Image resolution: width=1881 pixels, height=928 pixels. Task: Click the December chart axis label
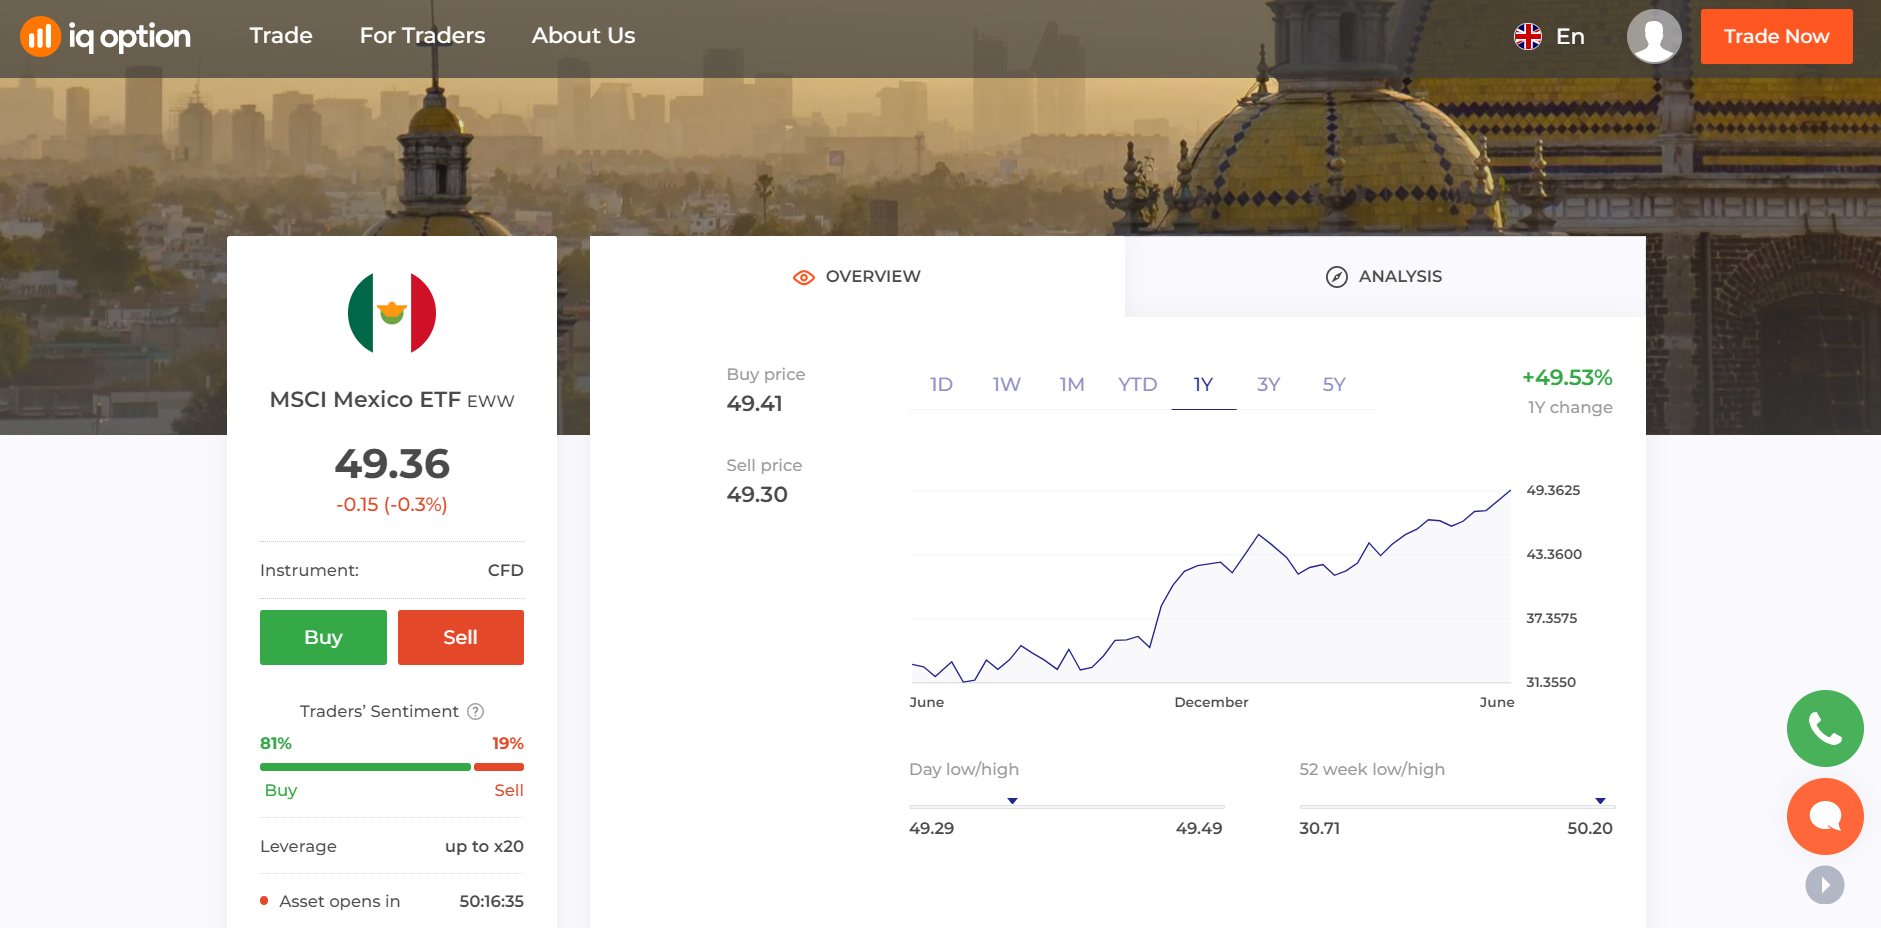click(1211, 702)
